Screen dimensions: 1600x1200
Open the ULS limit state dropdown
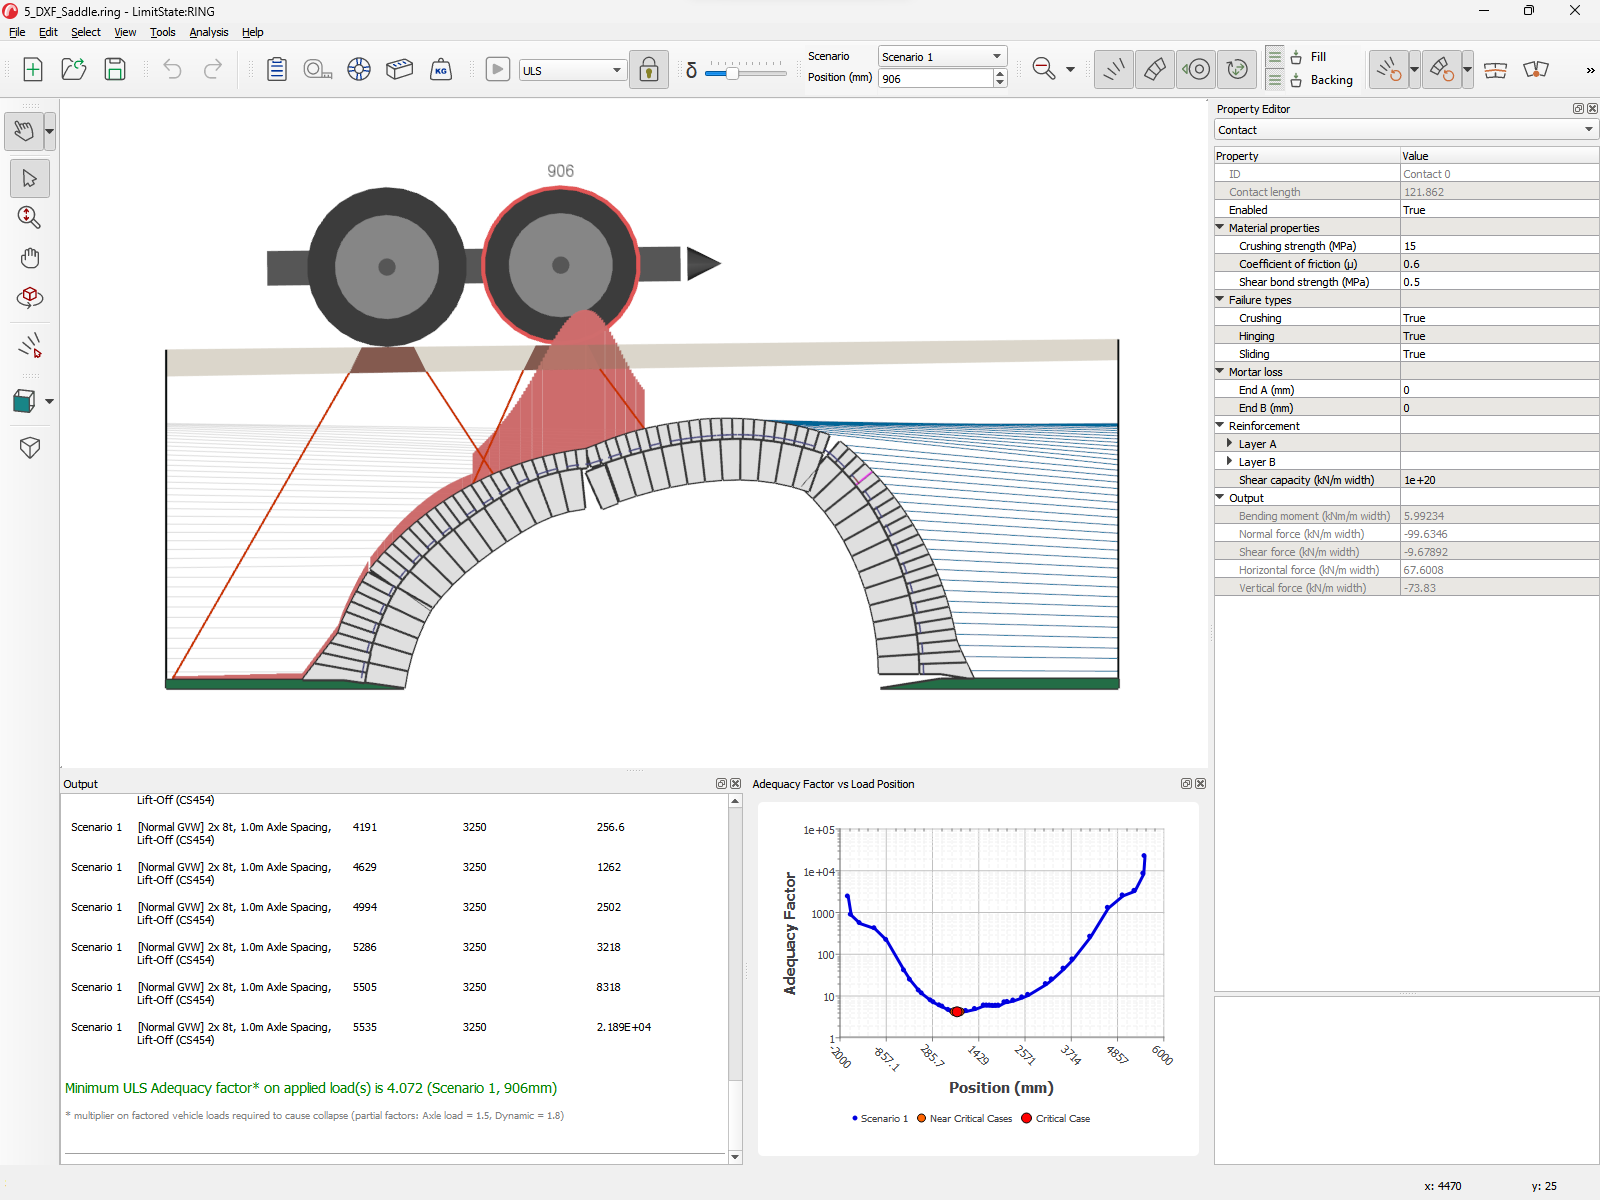[x=572, y=70]
